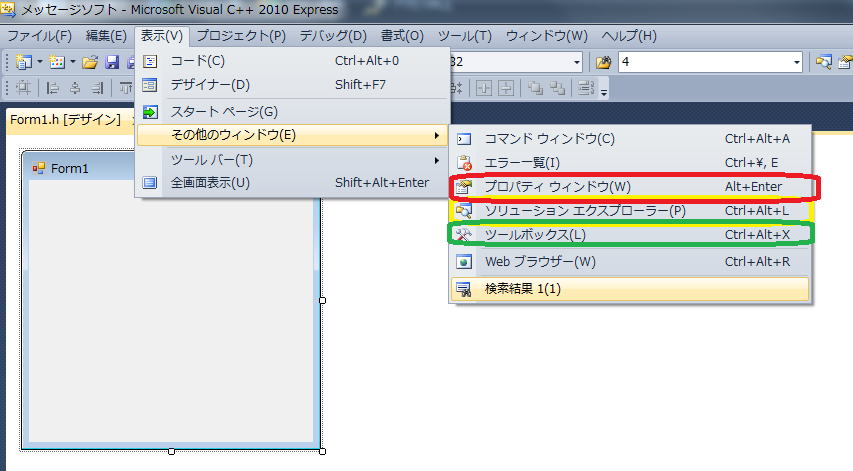This screenshot has width=853, height=471.
Task: Choose 検索結果 1(1) in submenu
Action: click(x=630, y=289)
